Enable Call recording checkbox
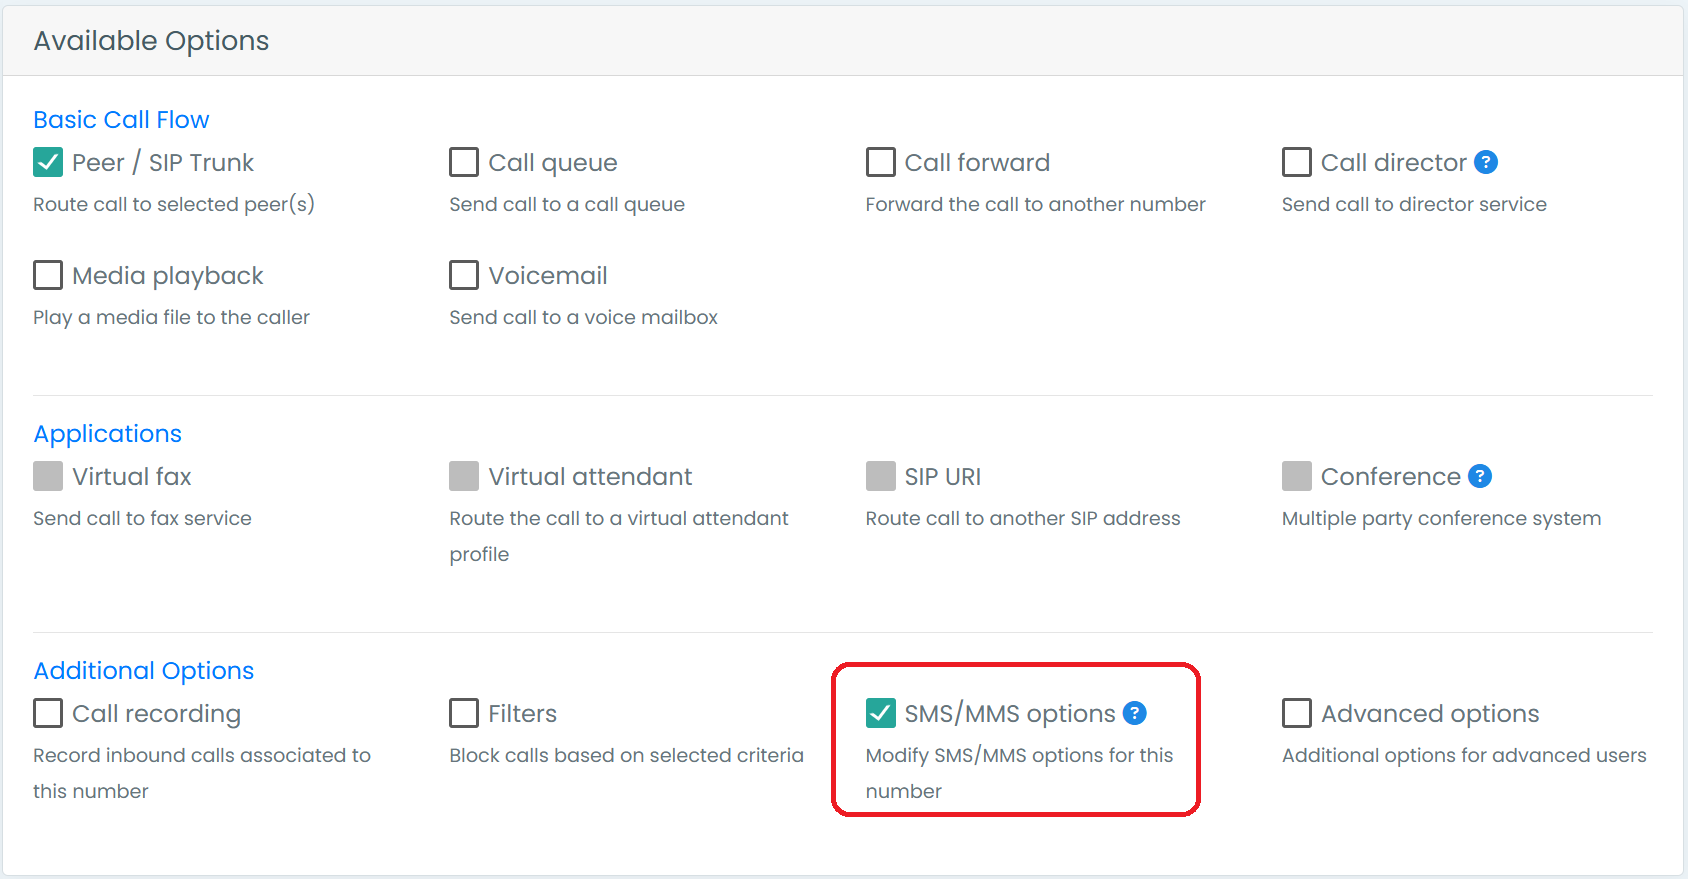The image size is (1688, 879). (48, 713)
